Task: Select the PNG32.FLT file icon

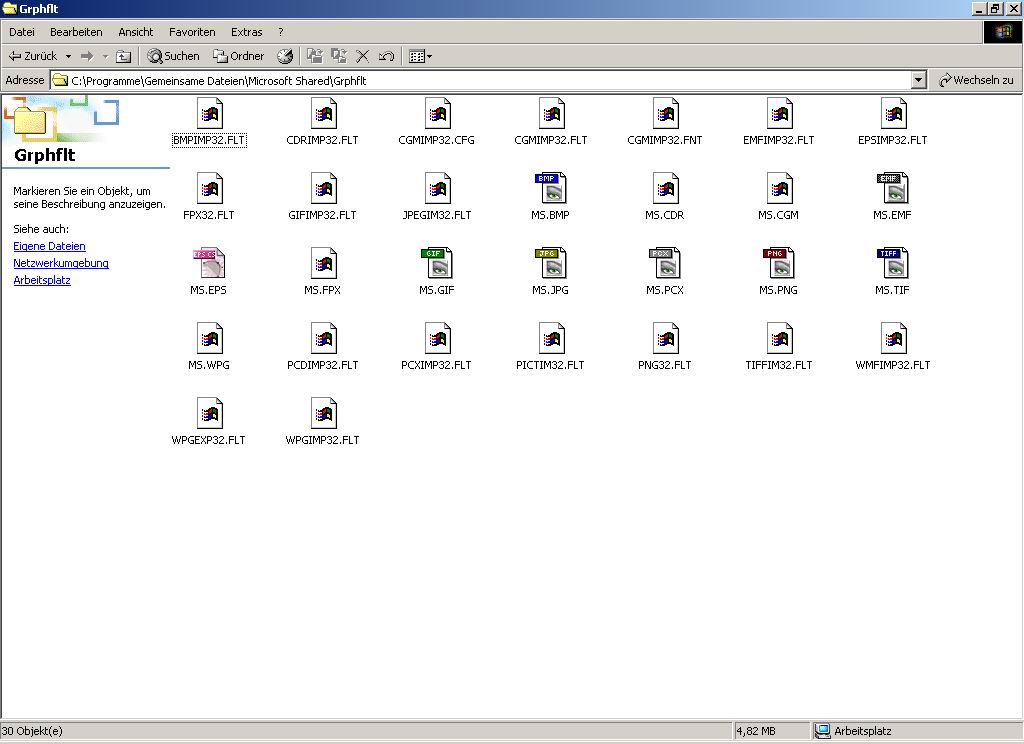Action: tap(665, 339)
